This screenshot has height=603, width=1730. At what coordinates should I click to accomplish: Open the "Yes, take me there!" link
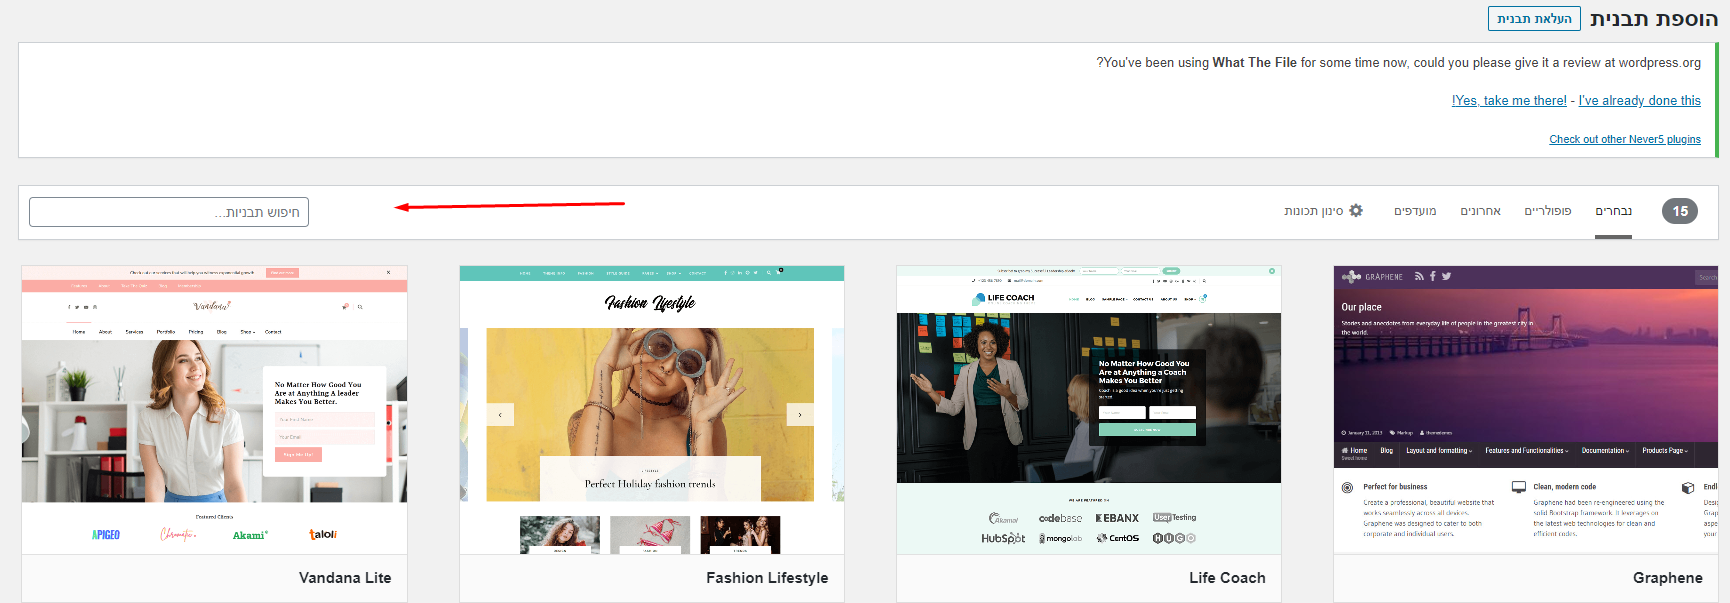click(1509, 101)
